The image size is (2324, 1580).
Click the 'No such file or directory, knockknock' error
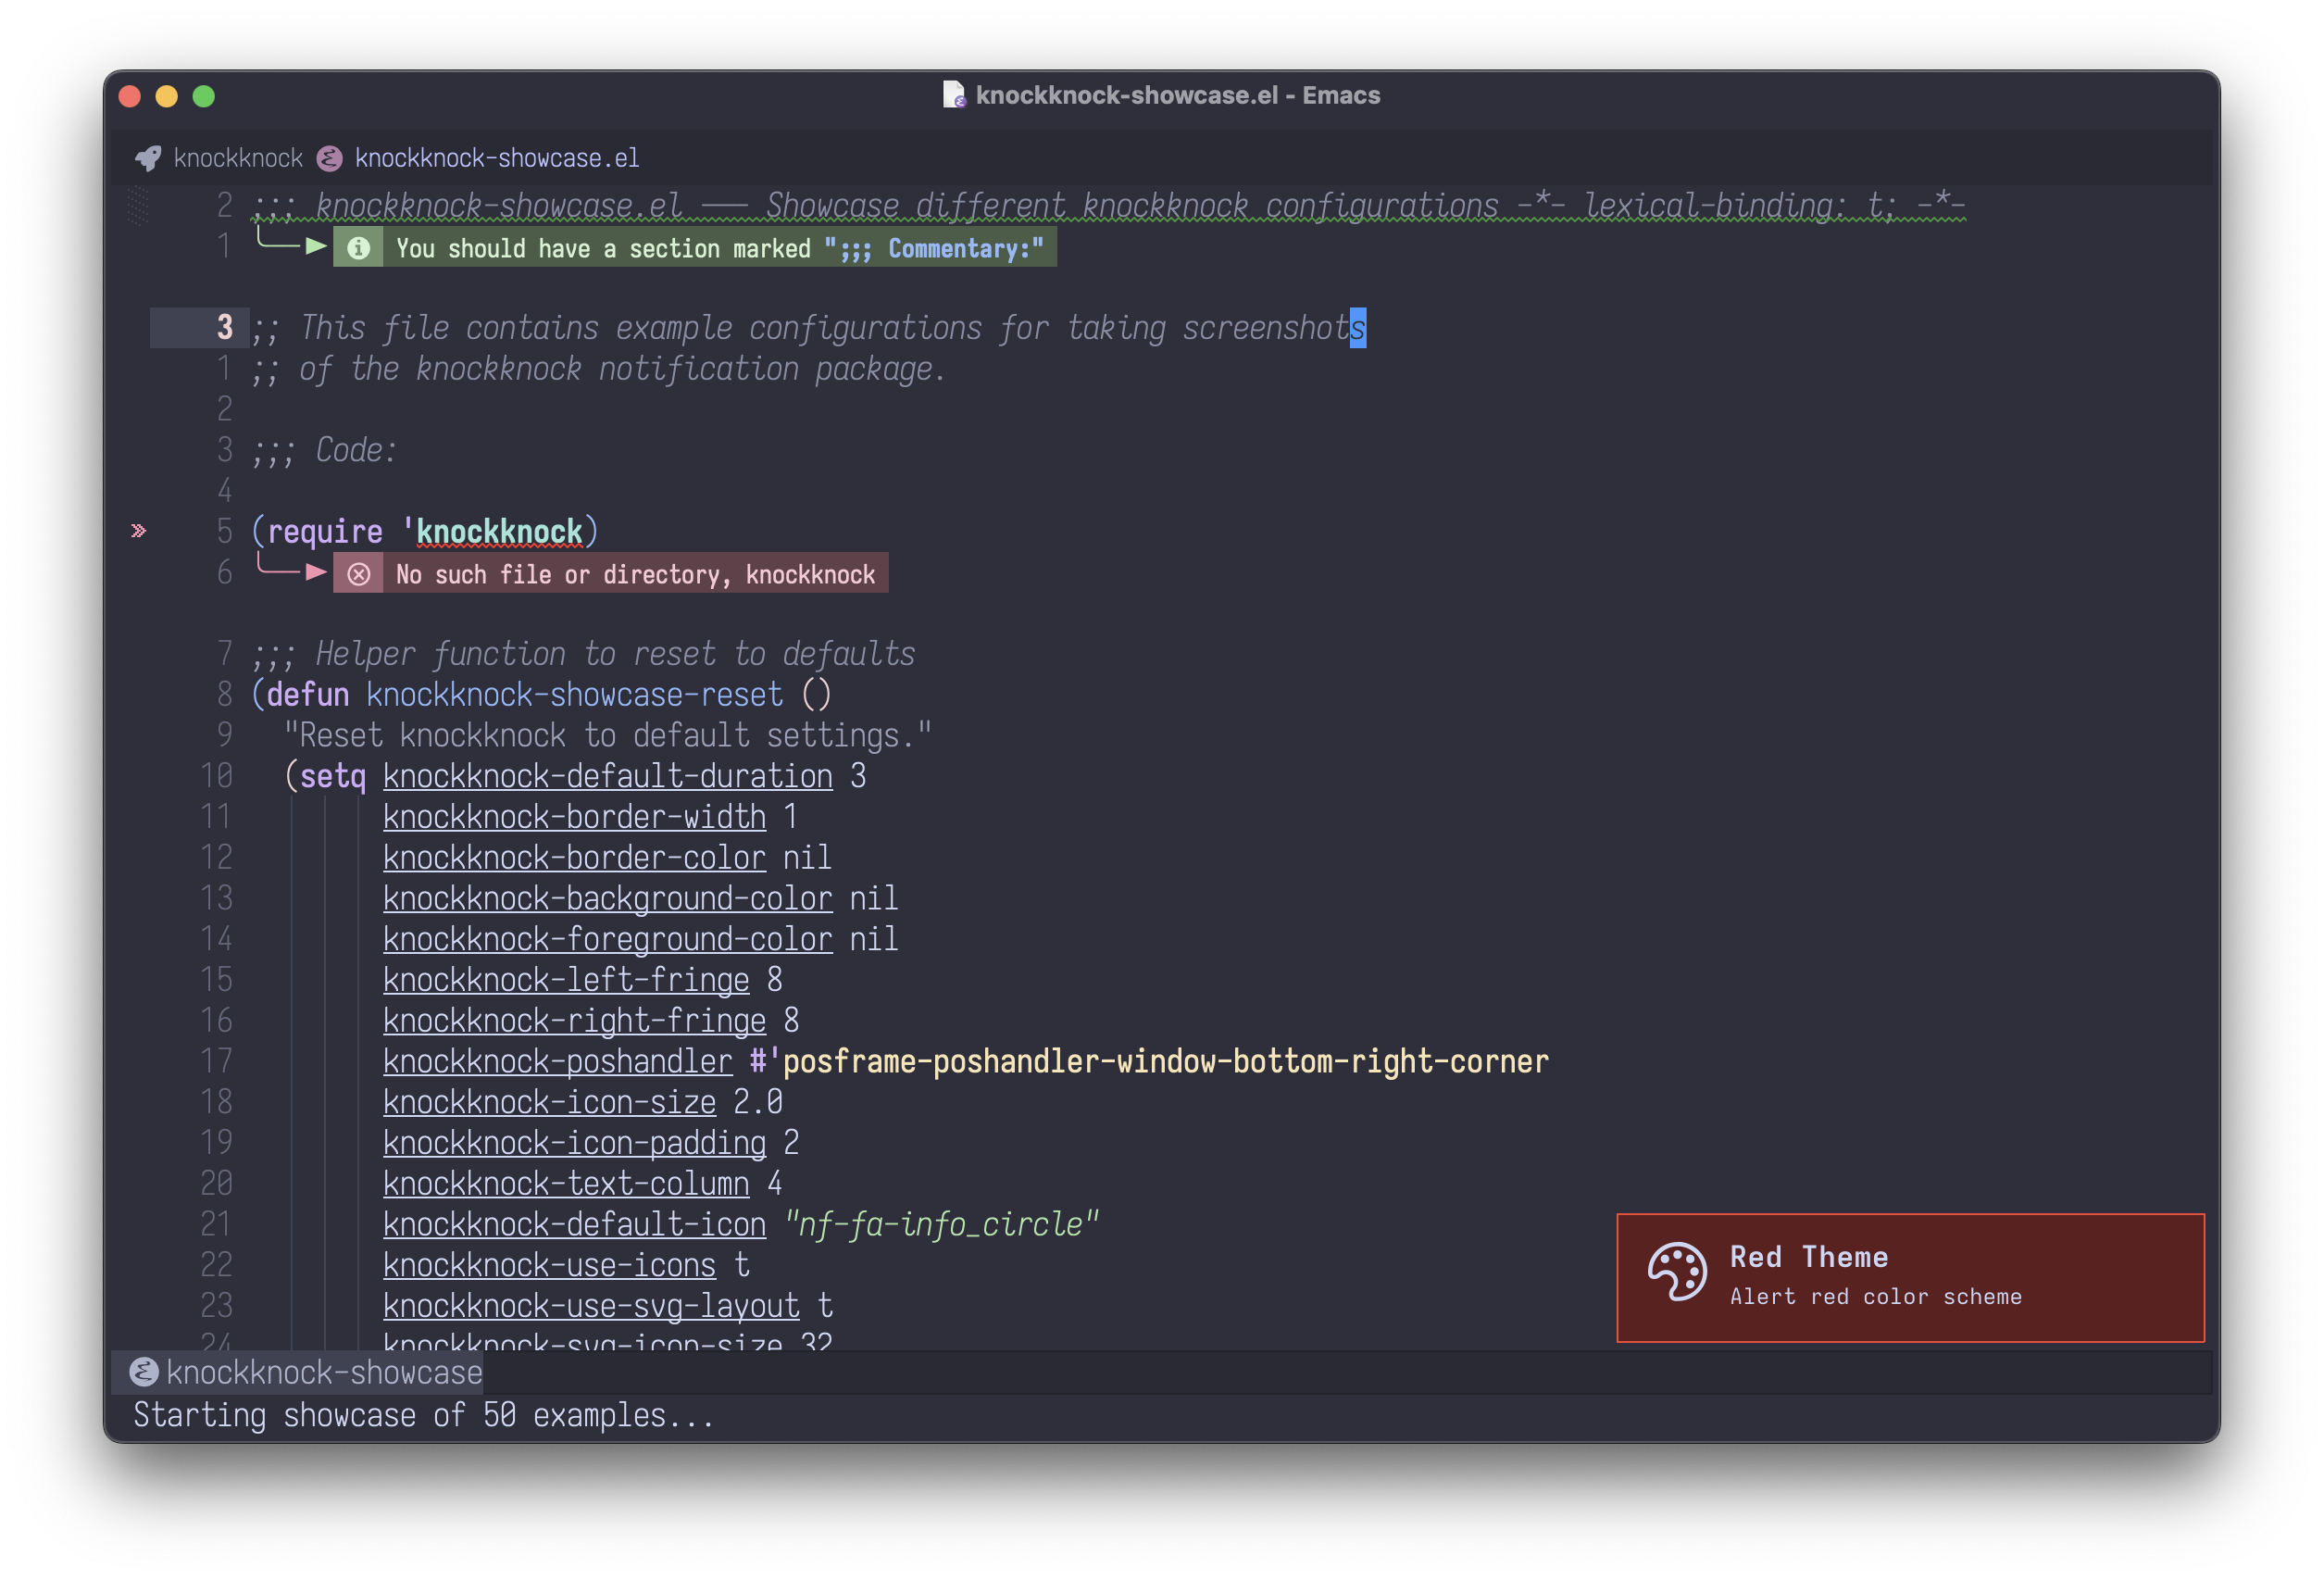(x=635, y=574)
